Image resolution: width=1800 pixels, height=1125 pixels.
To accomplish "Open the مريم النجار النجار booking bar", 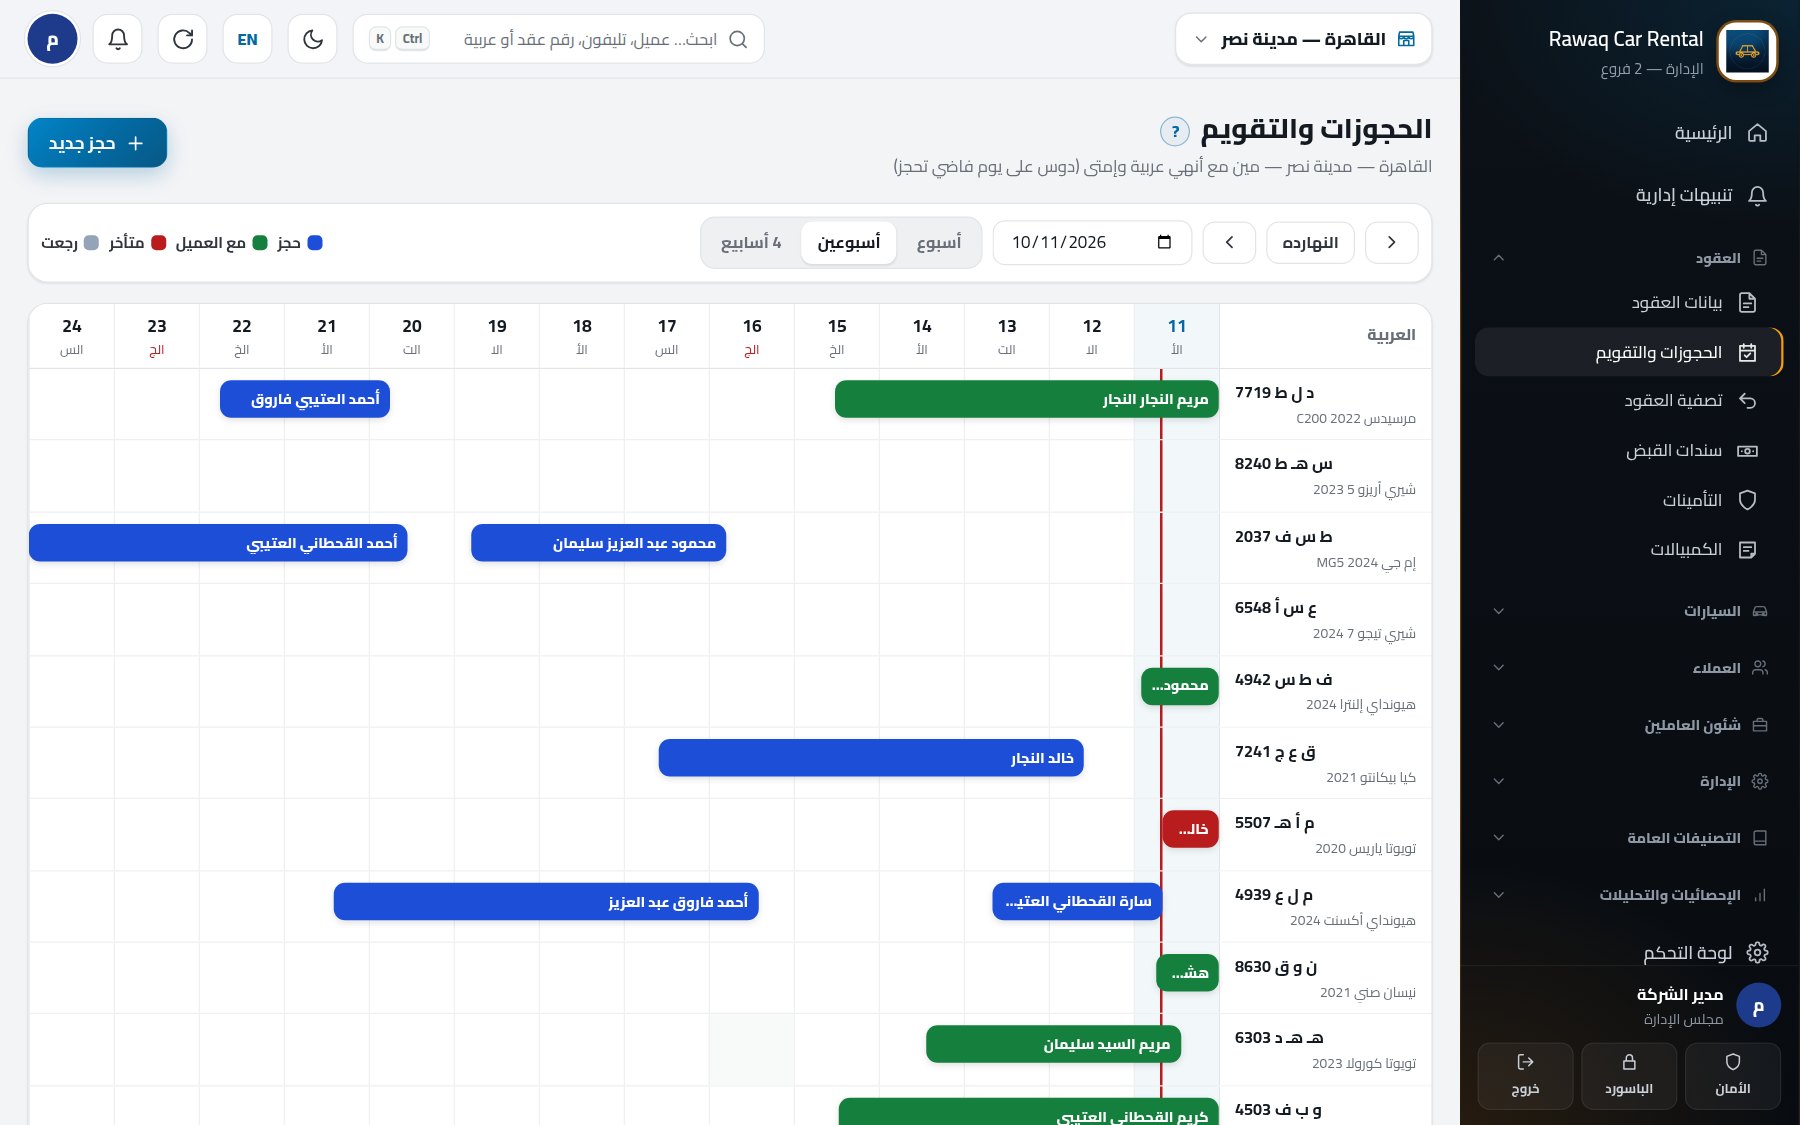I will point(1027,399).
